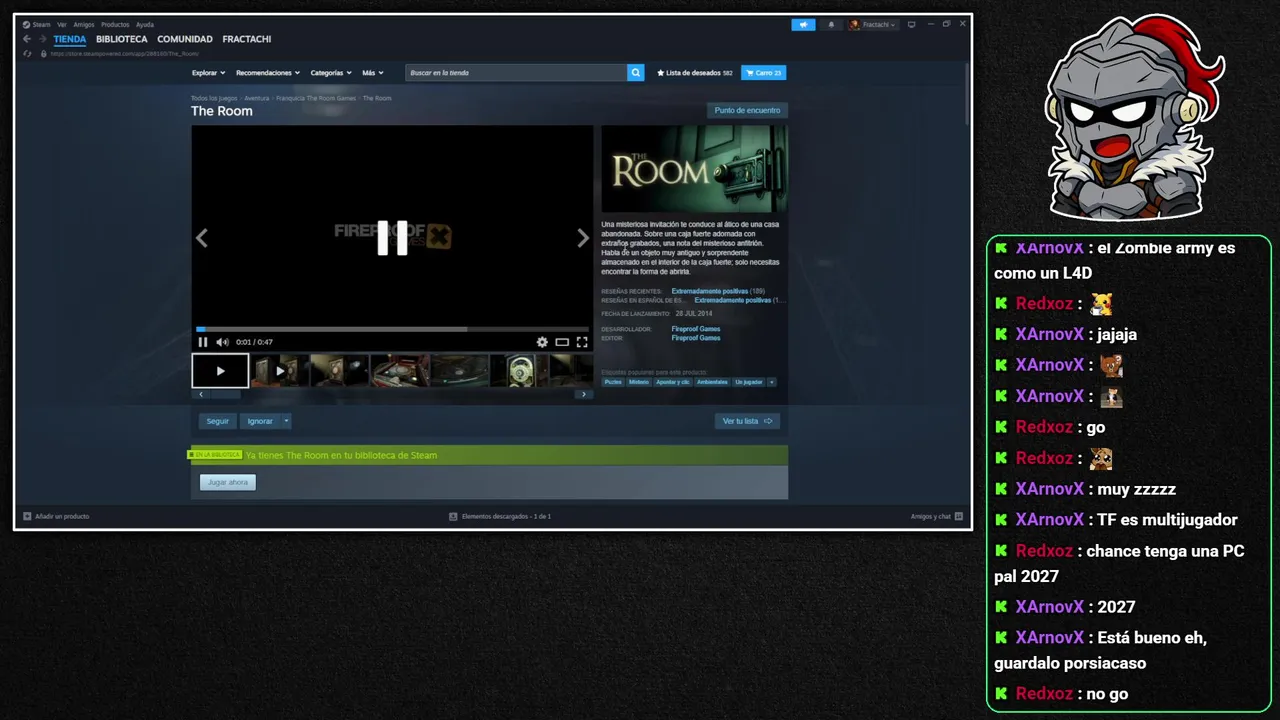1280x720 pixels.
Task: Select the Puzles tag
Action: [613, 382]
